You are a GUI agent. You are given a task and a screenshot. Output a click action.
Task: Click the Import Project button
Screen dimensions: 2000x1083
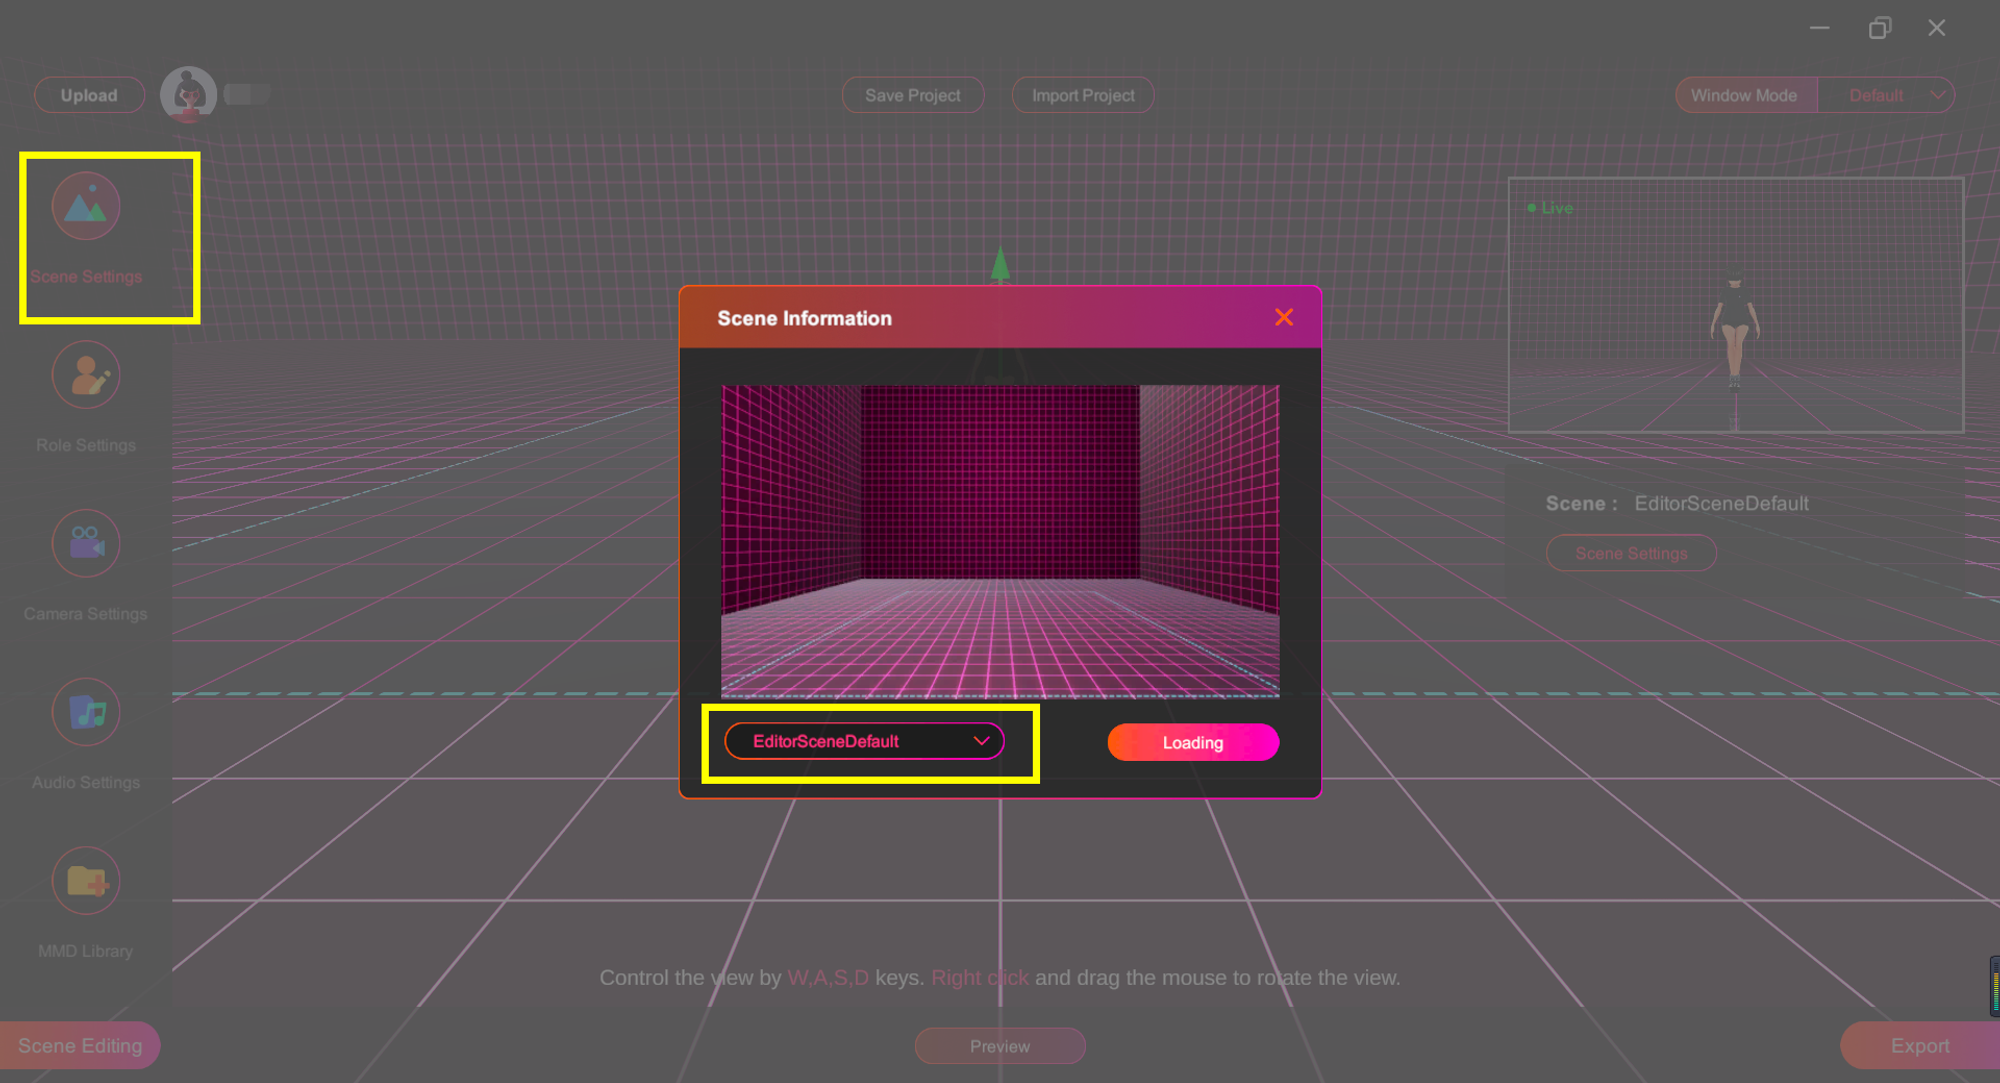[1082, 95]
